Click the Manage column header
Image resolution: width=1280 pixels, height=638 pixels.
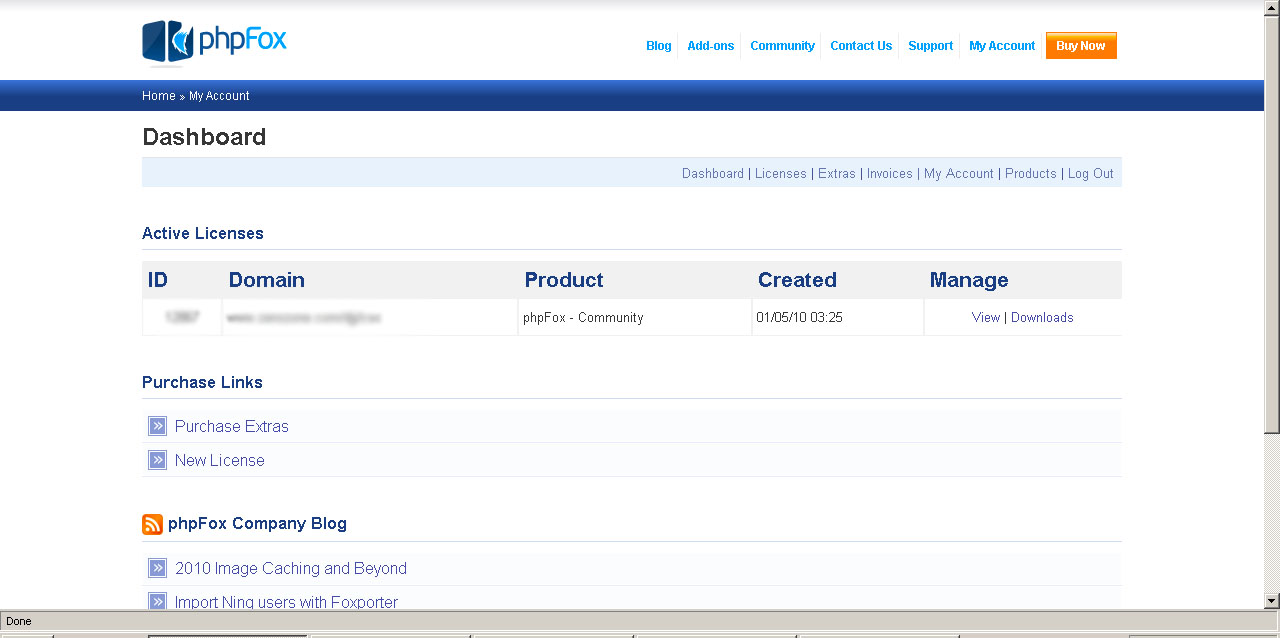click(x=969, y=280)
